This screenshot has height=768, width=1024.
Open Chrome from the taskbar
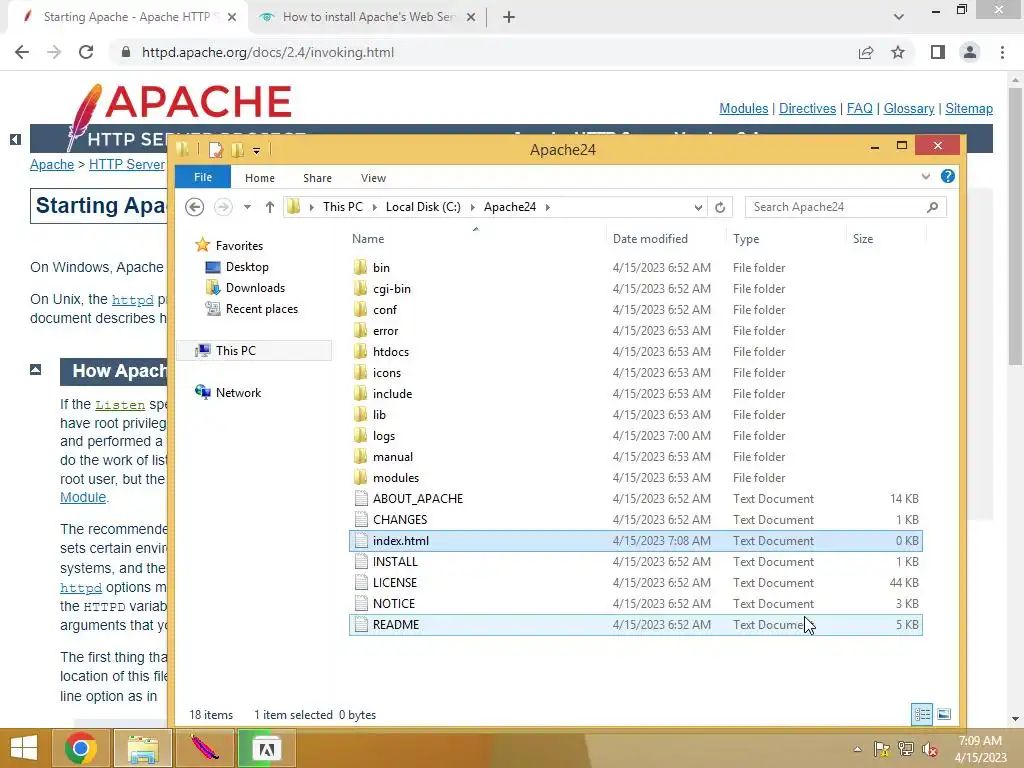point(80,748)
